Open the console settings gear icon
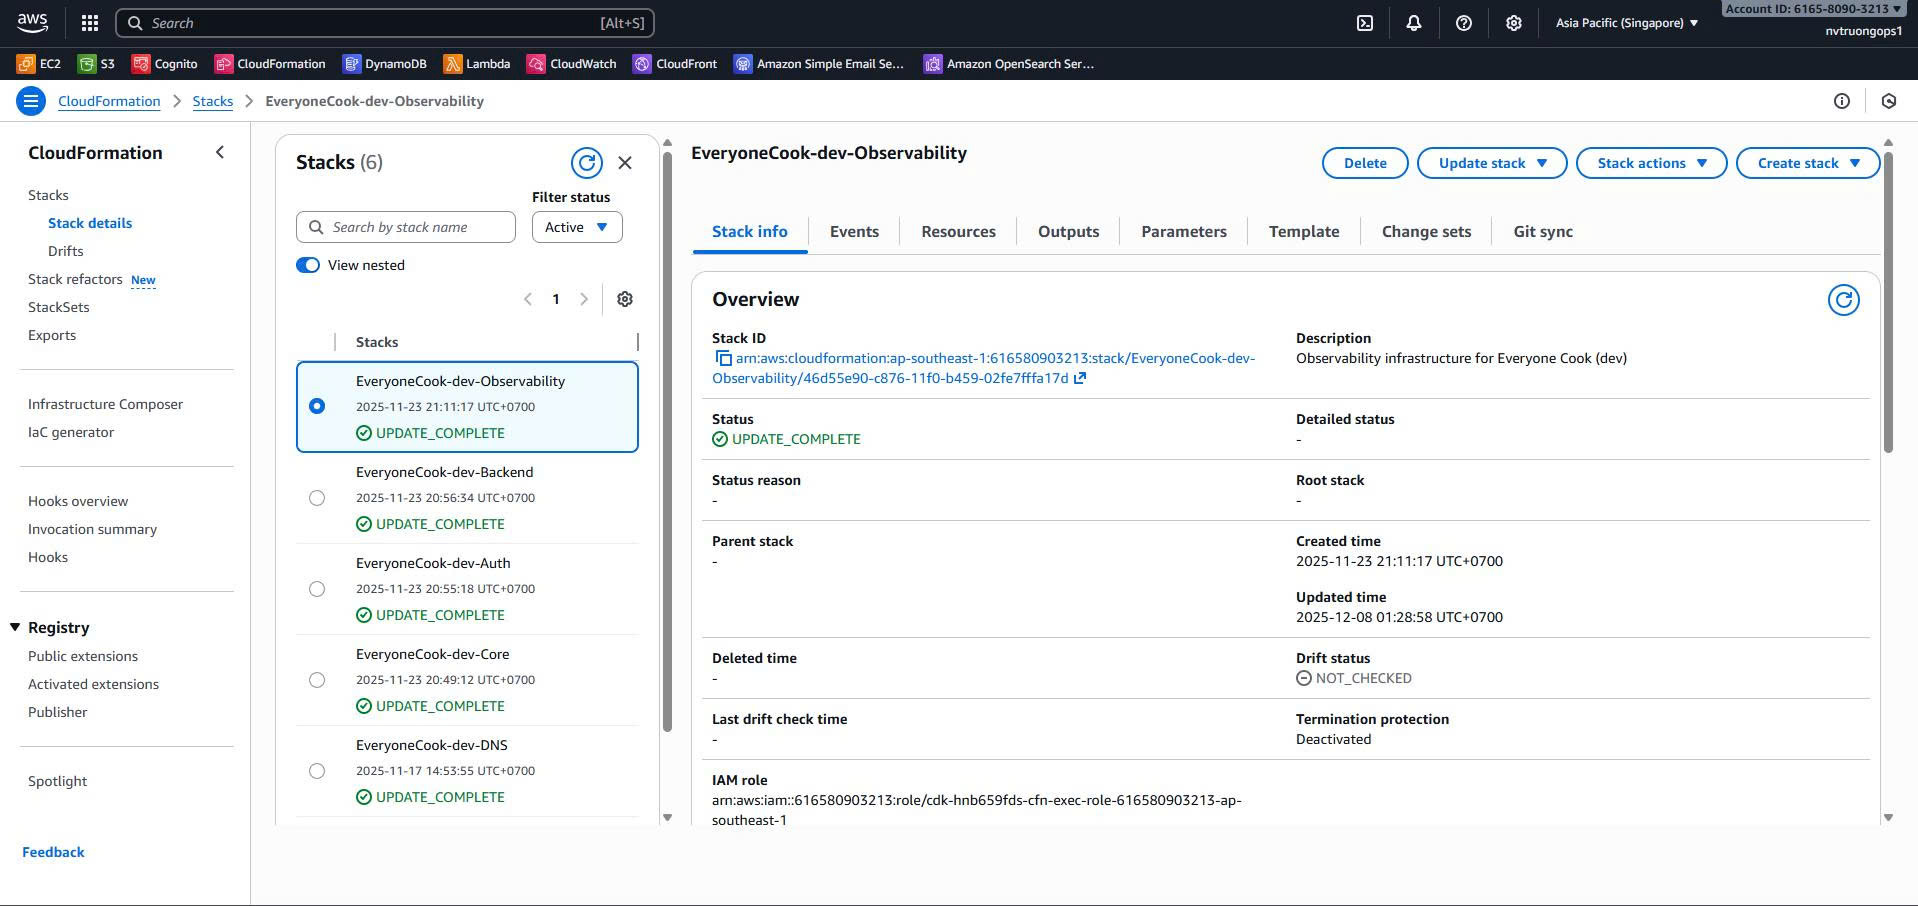The image size is (1918, 906). pos(1513,23)
